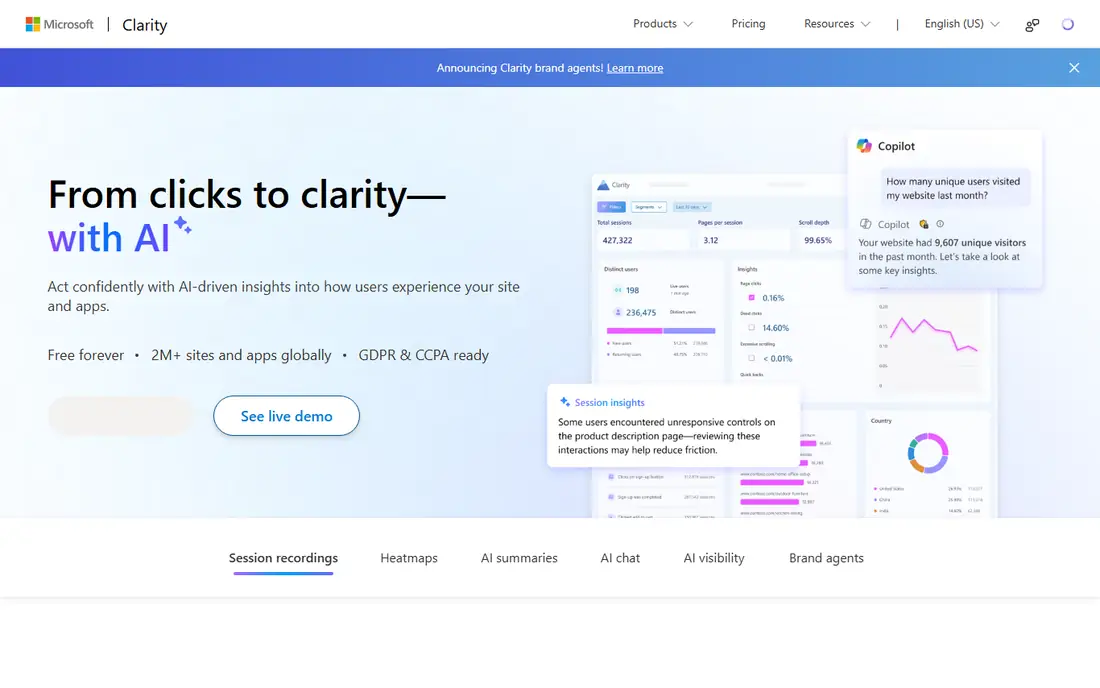Click the distinct users pink-purple bar
The height and width of the screenshot is (688, 1100).
661,330
